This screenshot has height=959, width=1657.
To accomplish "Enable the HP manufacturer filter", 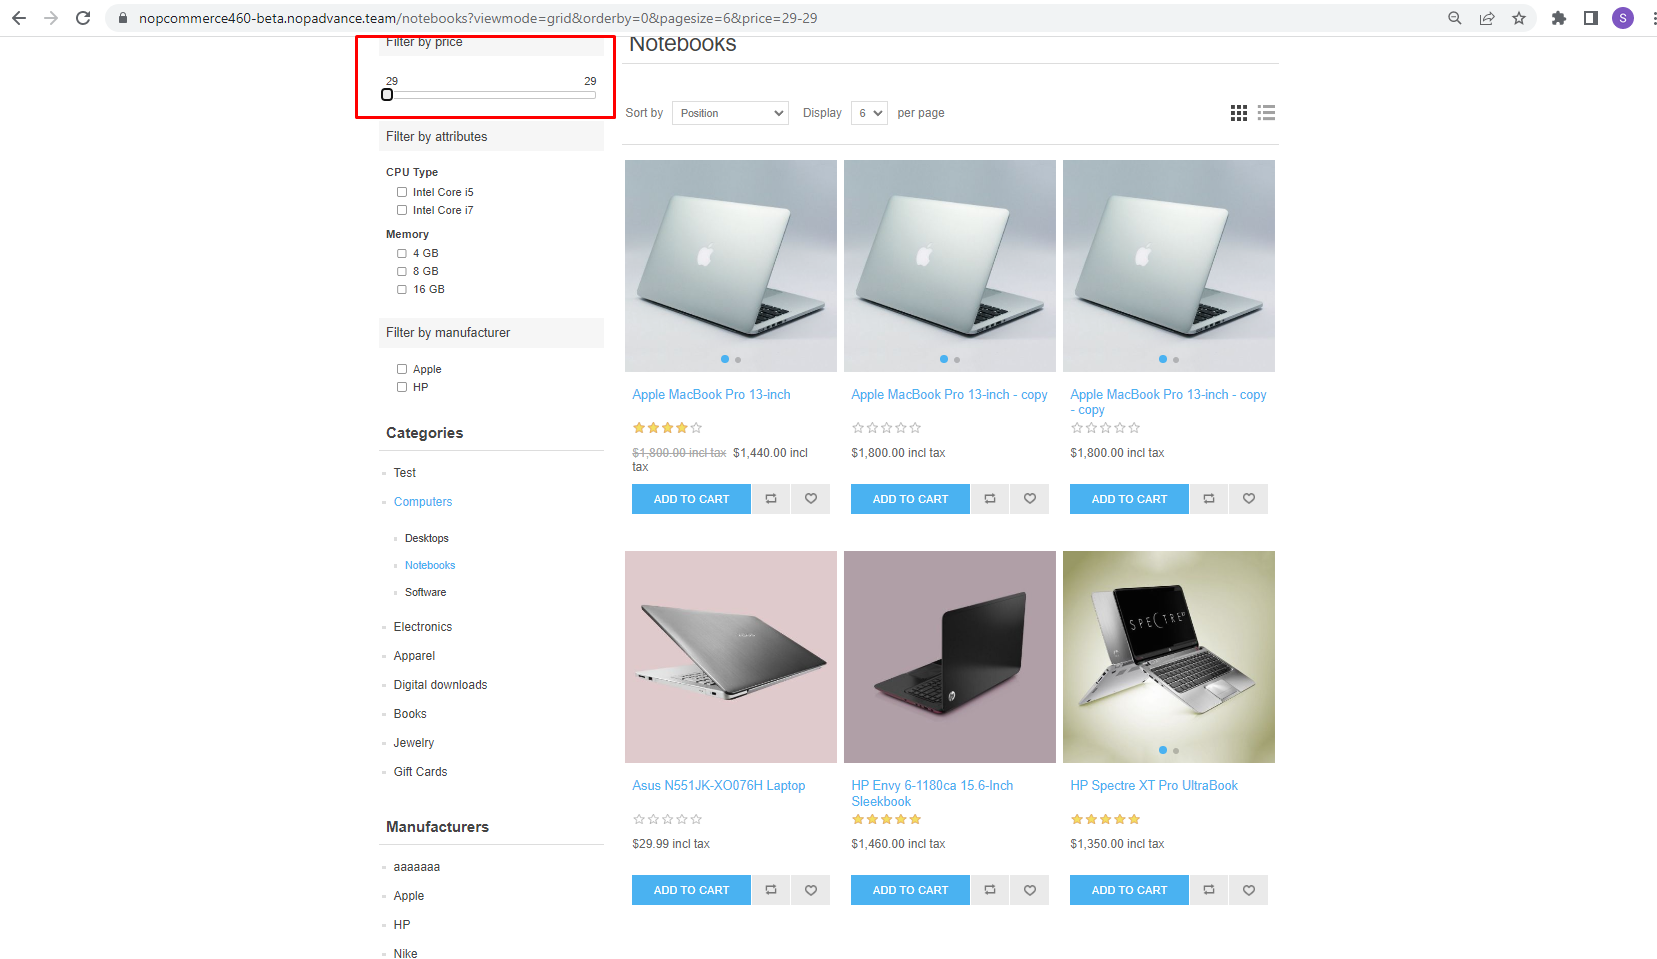I will 401,386.
